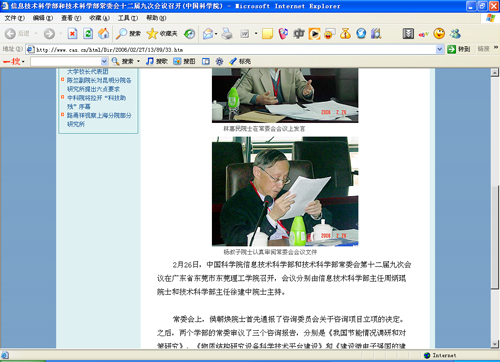Expand the search toolbar combo box
Image resolution: width=500 pixels, height=362 pixels.
pos(104,61)
